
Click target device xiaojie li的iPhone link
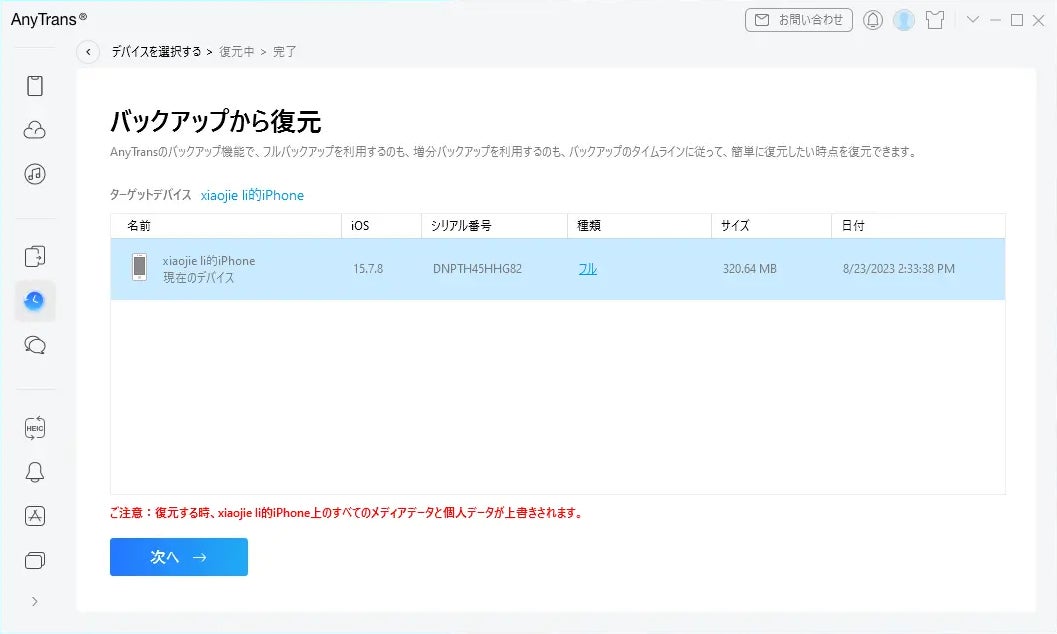(252, 195)
